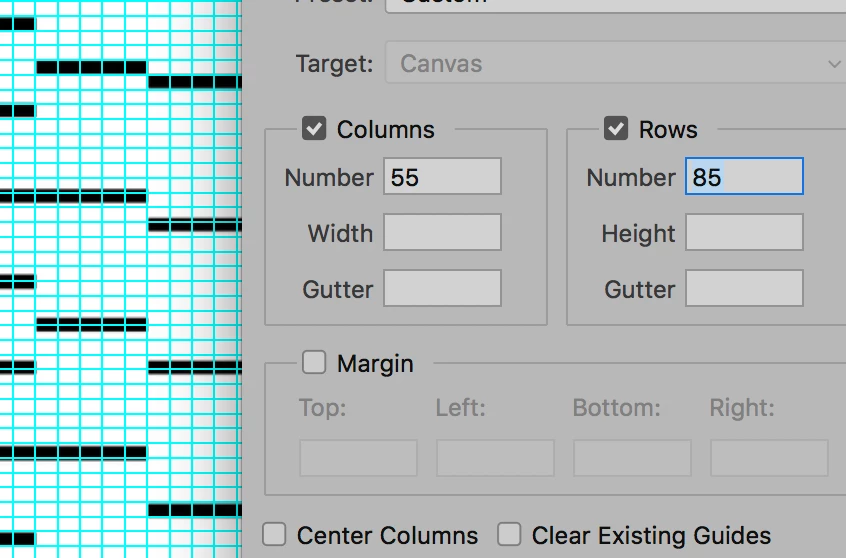Click the Number label under Rows
The width and height of the screenshot is (846, 558).
point(631,177)
